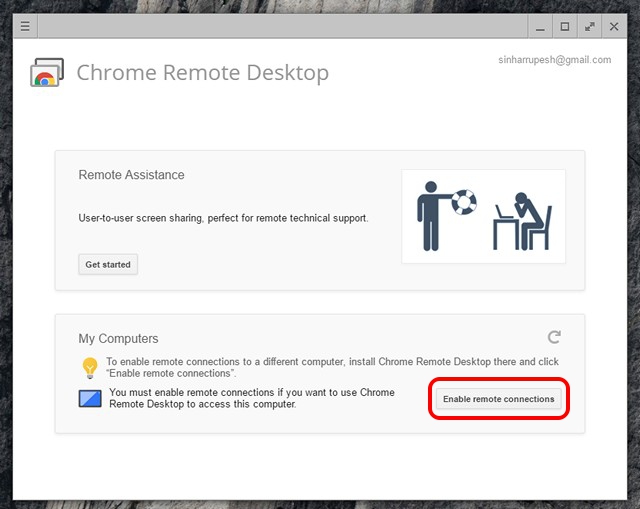Click the lightbulb tip icon
Screen dimensions: 640x509
point(90,368)
